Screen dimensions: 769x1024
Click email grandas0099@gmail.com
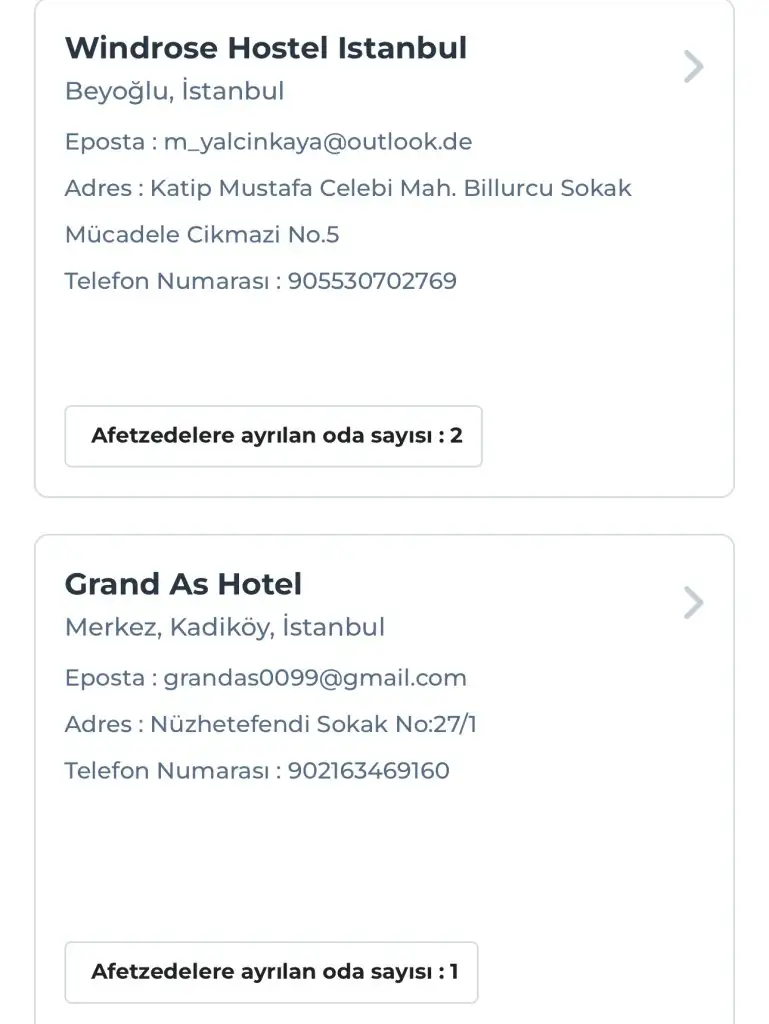click(315, 678)
